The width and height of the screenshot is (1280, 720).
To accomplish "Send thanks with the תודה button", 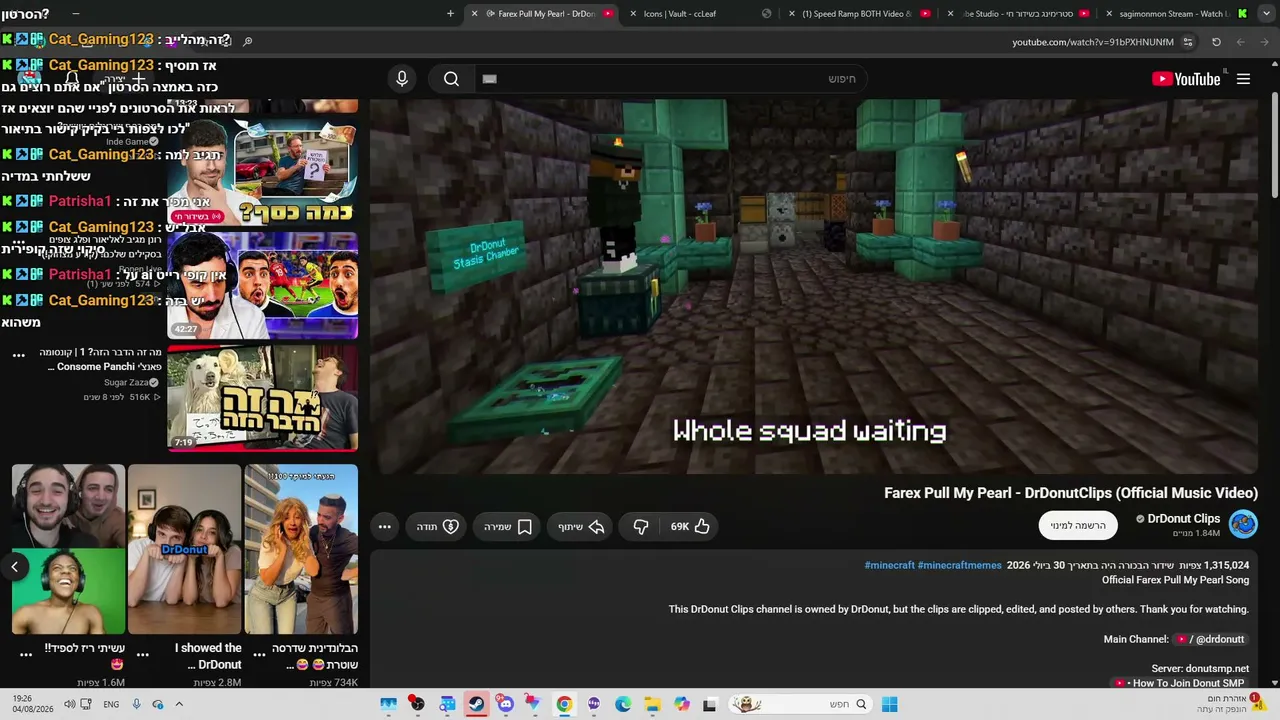I will point(438,526).
